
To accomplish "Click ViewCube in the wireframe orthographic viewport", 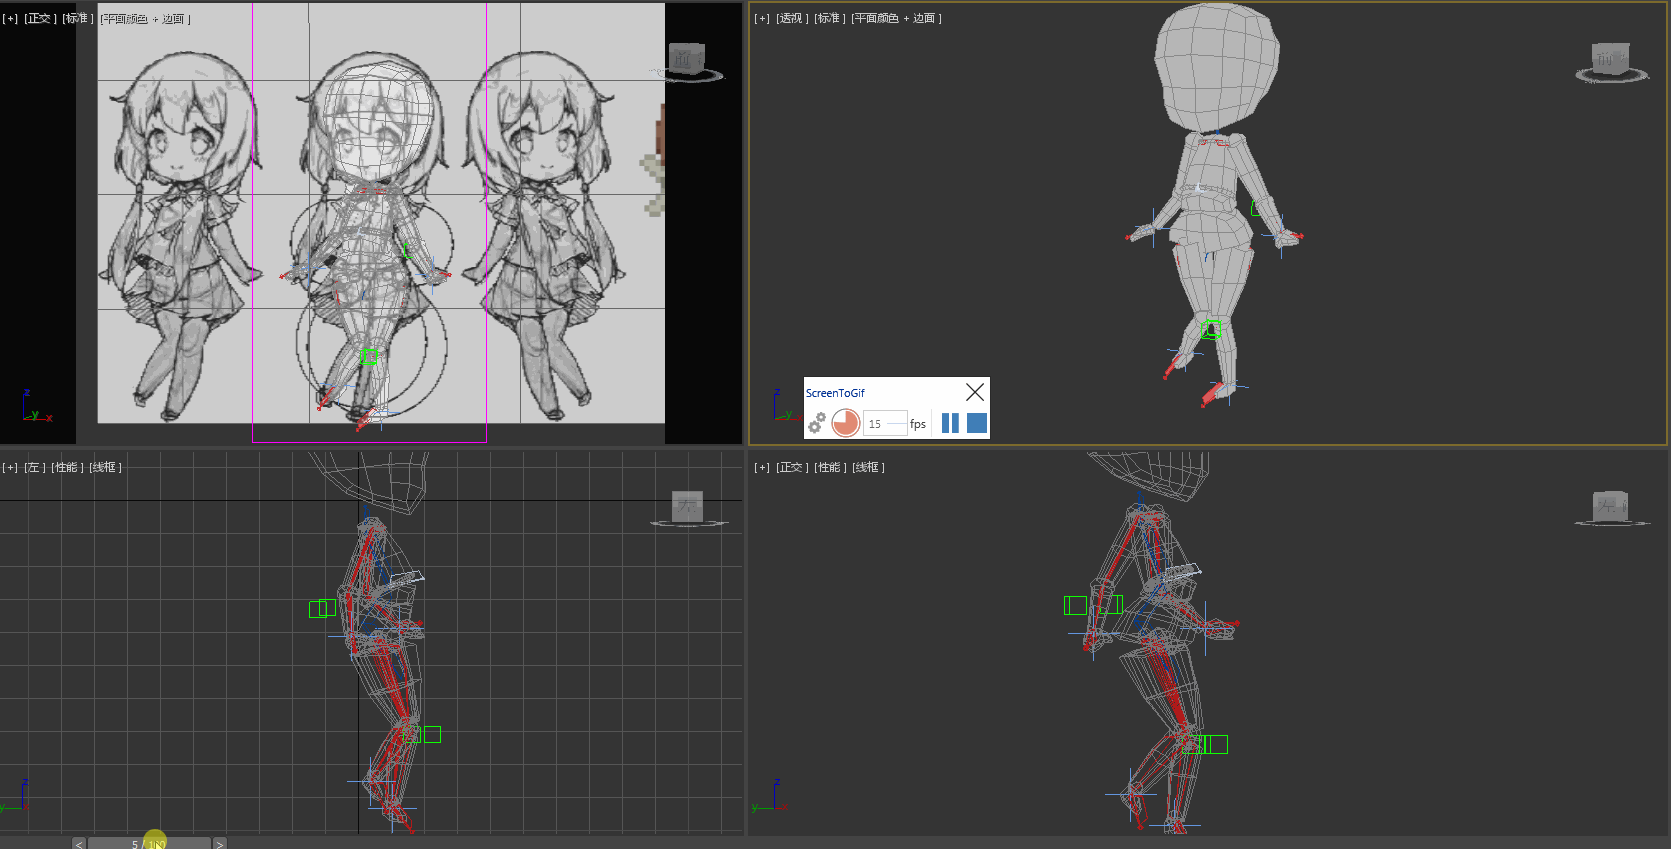I will (1611, 508).
